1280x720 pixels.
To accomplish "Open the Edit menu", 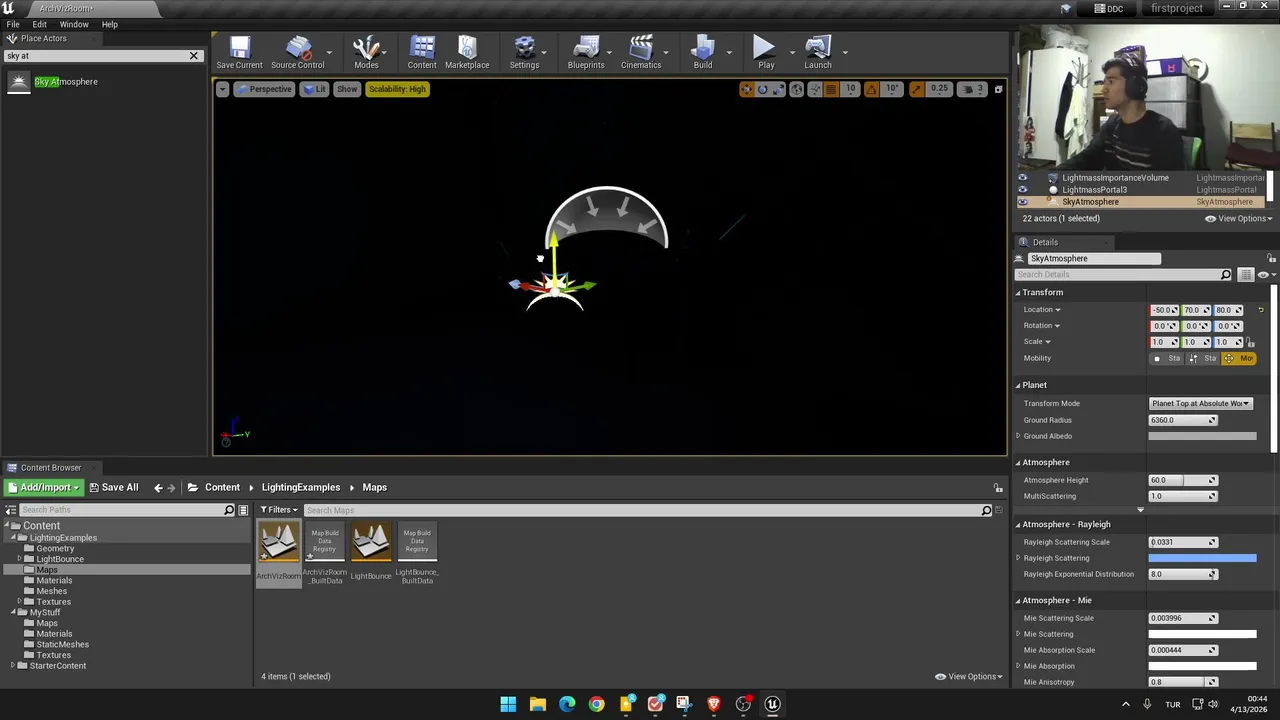I will 39,24.
